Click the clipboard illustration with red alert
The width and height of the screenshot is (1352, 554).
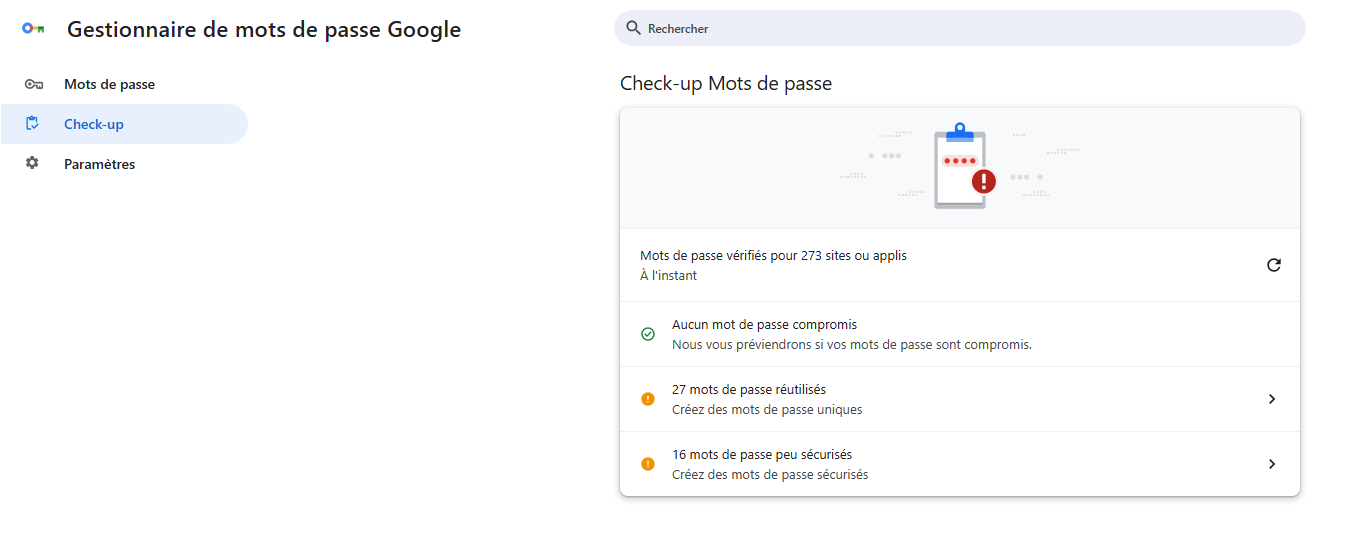961,167
